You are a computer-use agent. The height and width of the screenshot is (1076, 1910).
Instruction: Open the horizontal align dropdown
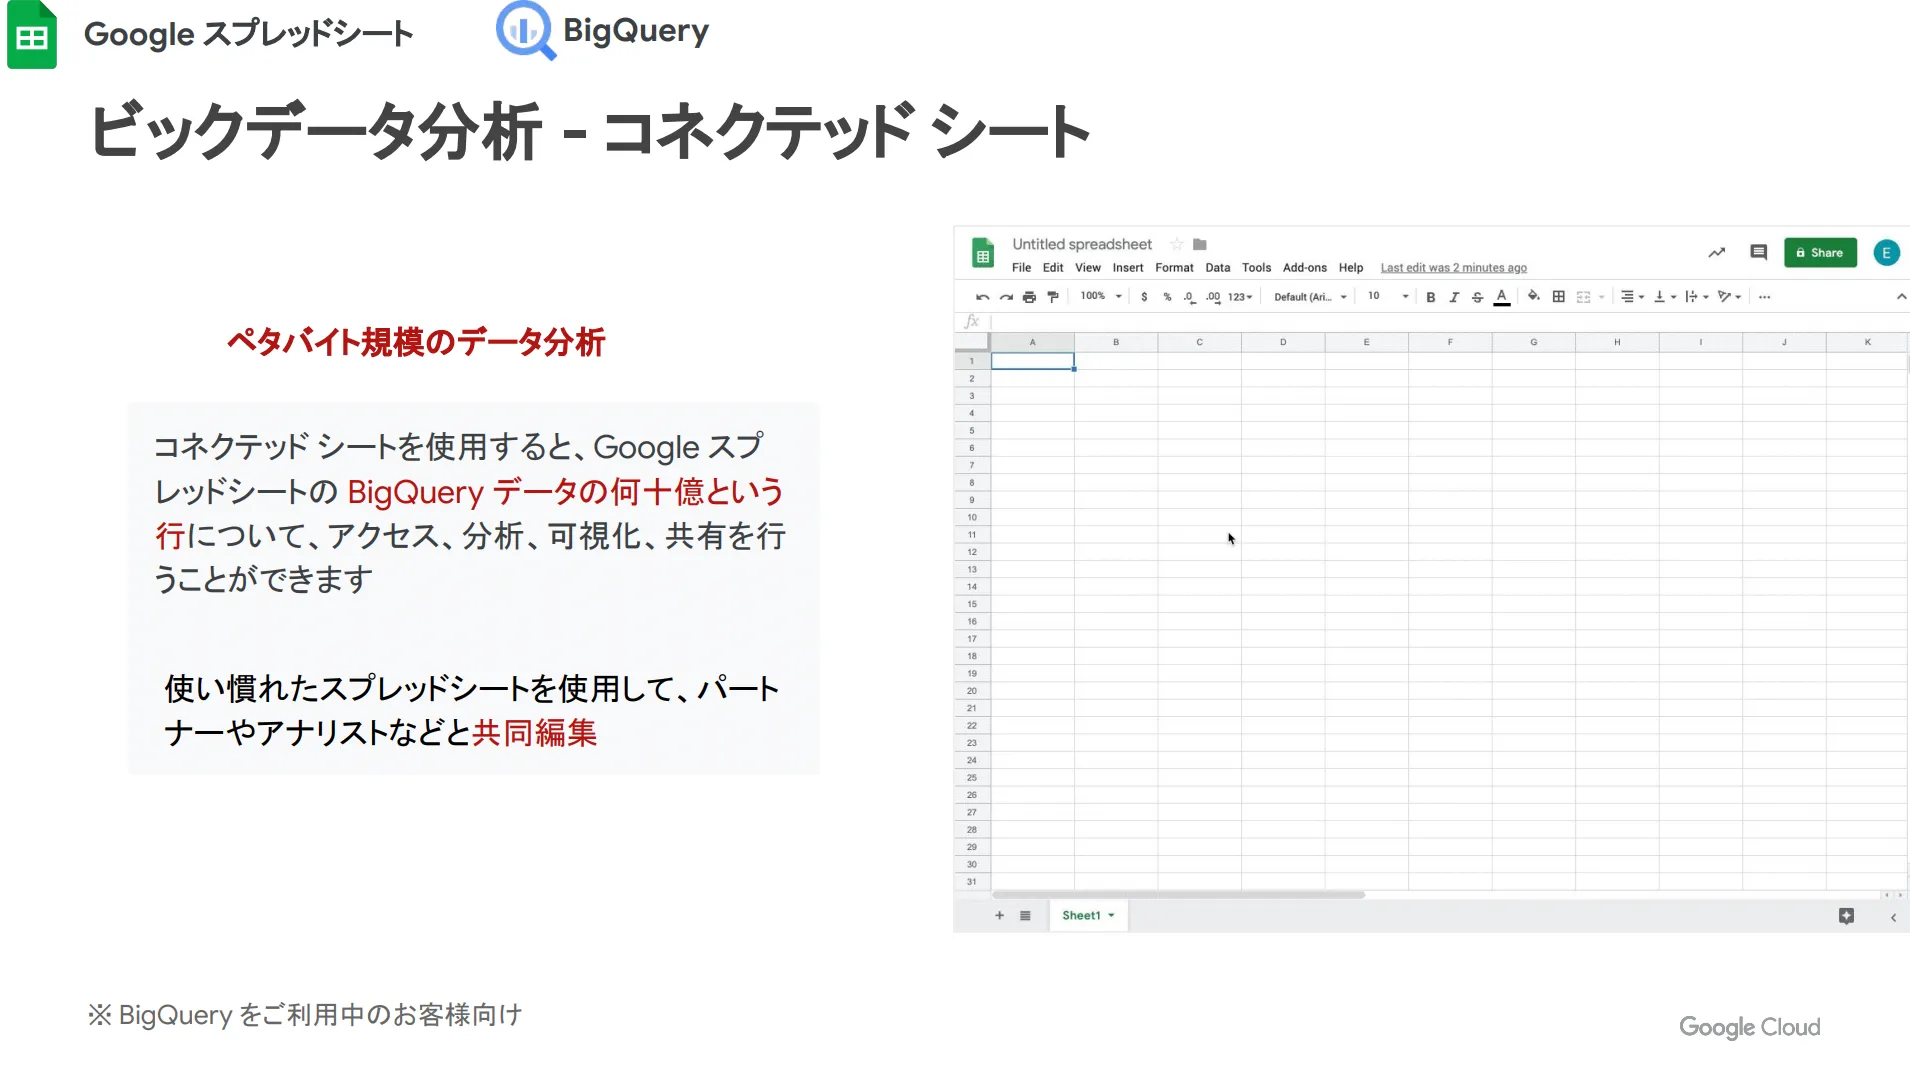pyautogui.click(x=1632, y=297)
